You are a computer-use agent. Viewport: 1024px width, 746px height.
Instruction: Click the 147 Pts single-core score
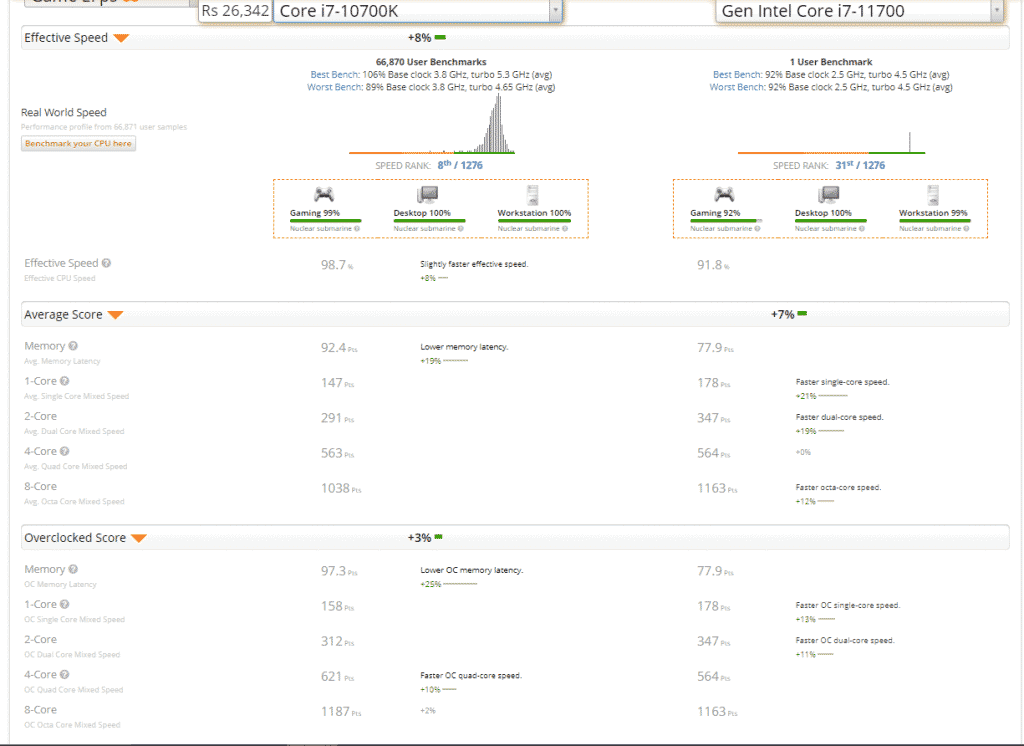pyautogui.click(x=337, y=383)
